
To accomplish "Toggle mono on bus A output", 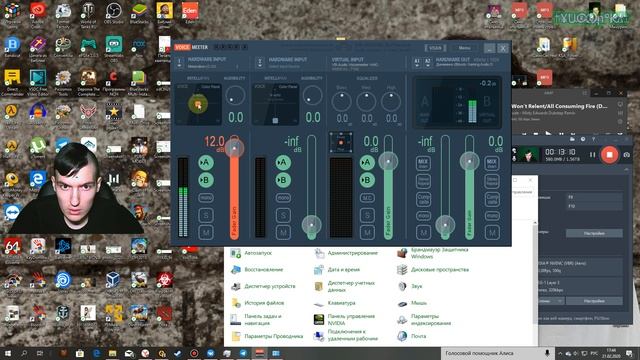I will point(423,216).
